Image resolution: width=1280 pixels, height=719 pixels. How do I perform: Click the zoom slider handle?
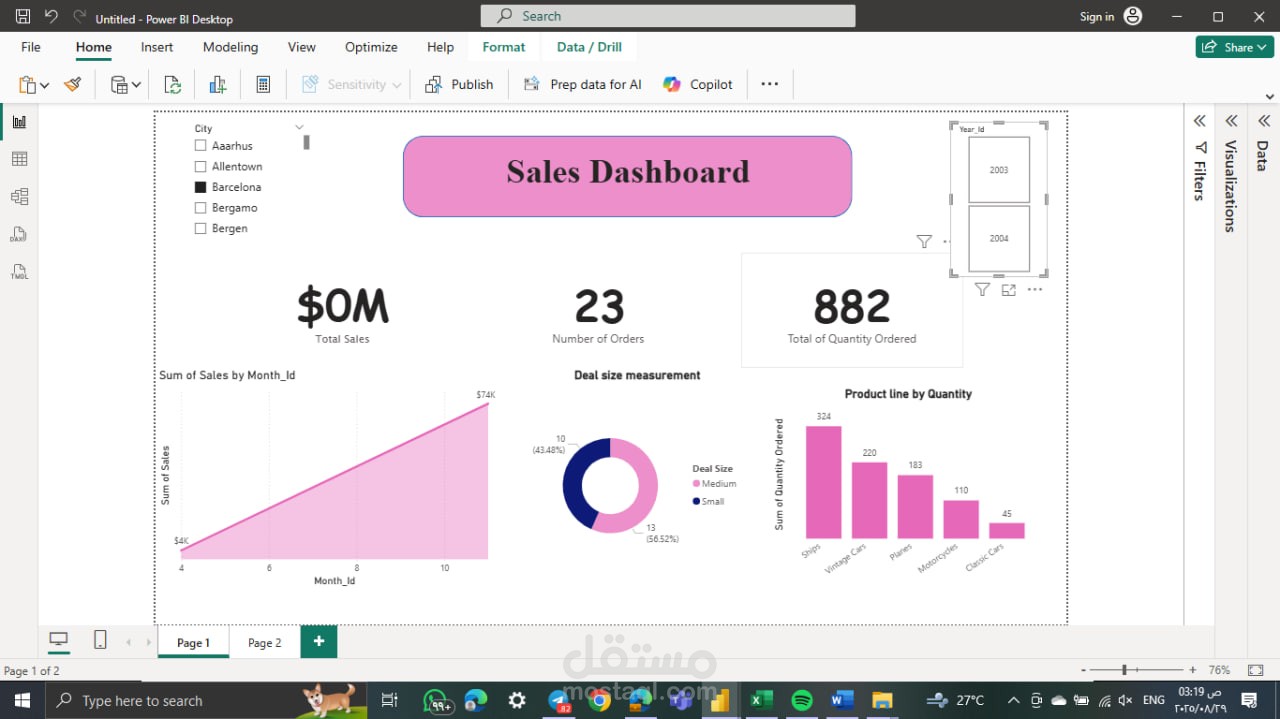point(1125,670)
